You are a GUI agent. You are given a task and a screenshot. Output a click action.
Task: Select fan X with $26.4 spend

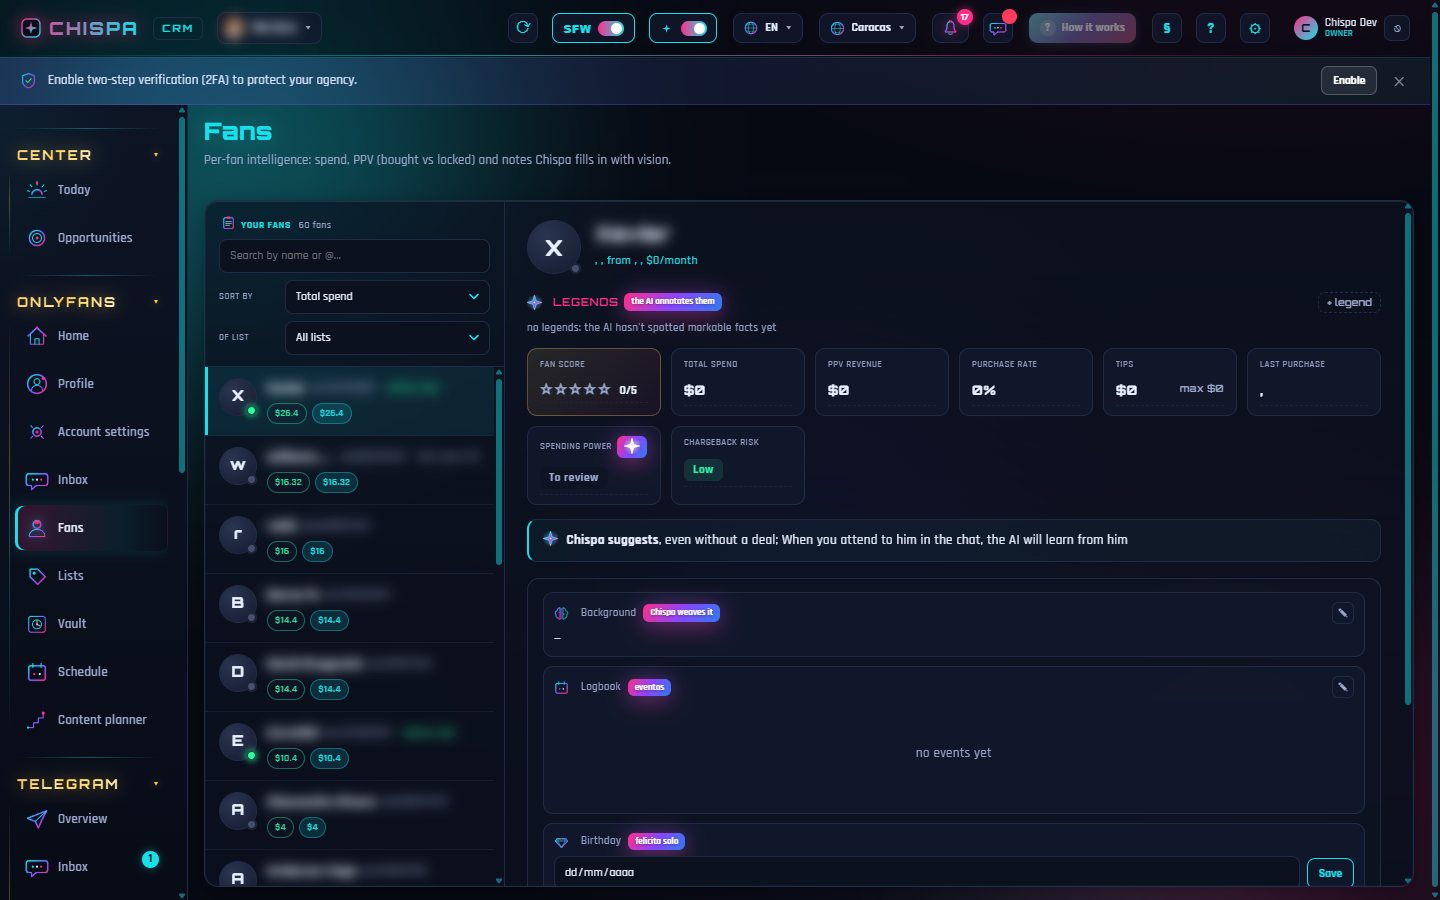[x=350, y=401]
